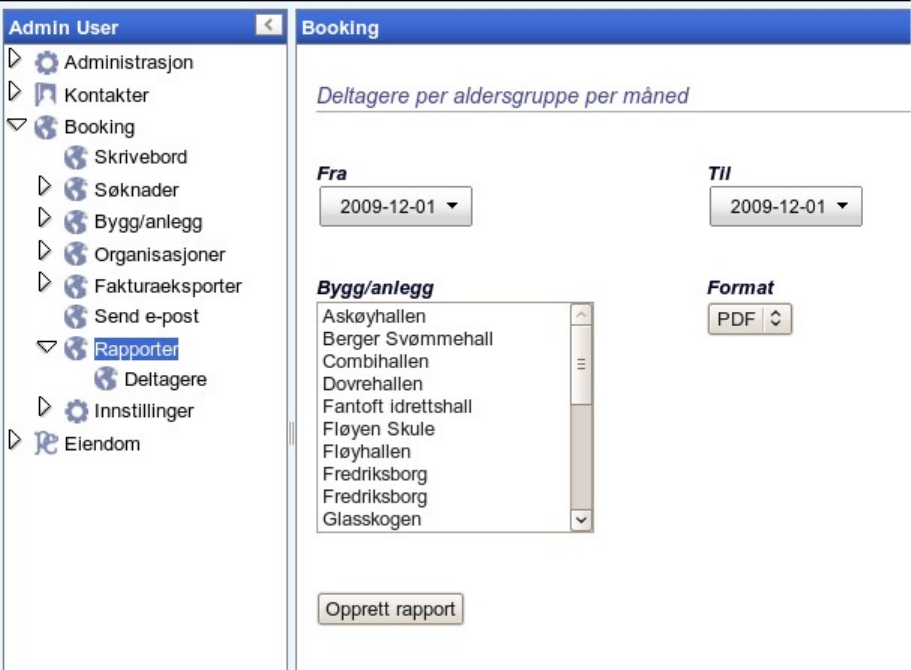Collapse the Admin User side panel

click(x=268, y=27)
